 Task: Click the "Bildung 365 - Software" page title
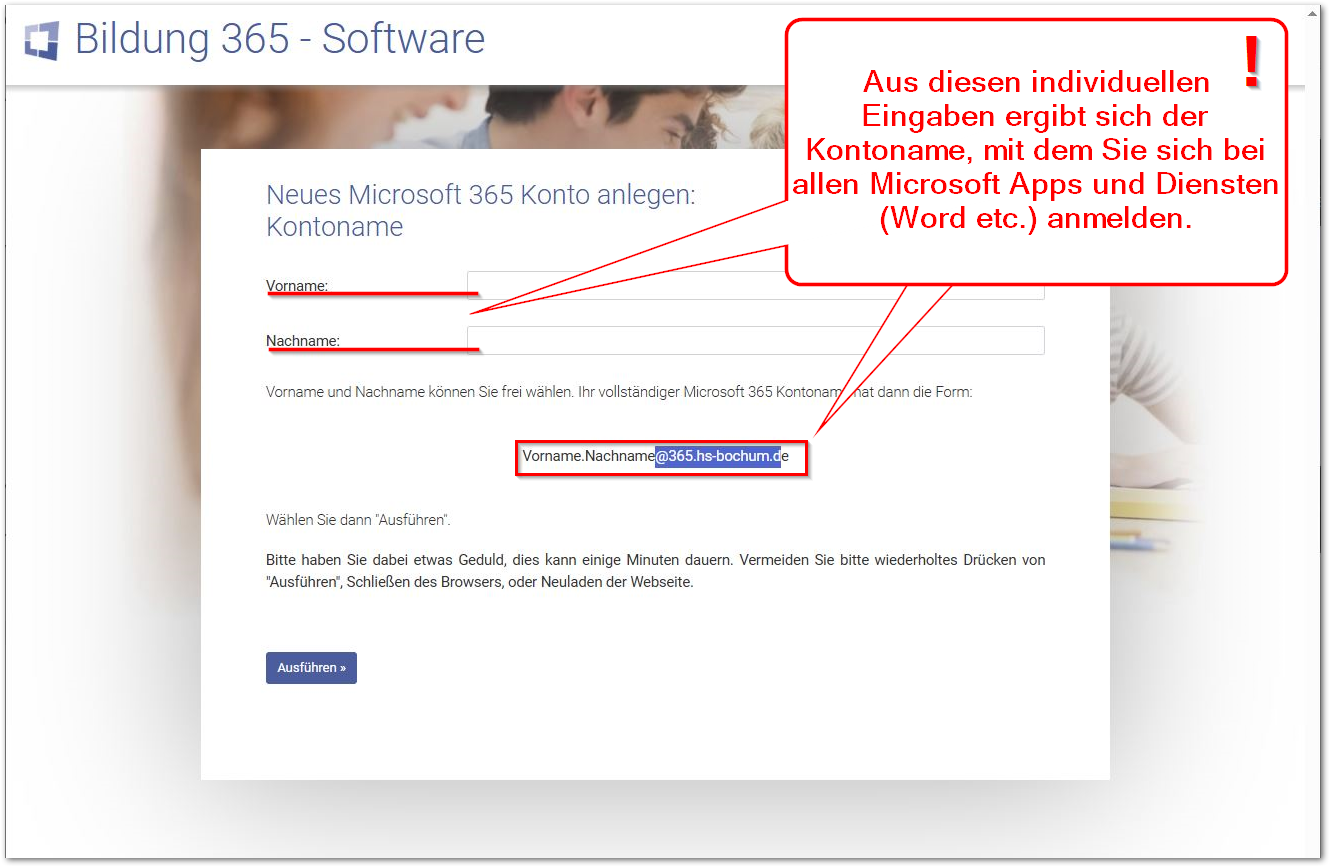point(280,39)
